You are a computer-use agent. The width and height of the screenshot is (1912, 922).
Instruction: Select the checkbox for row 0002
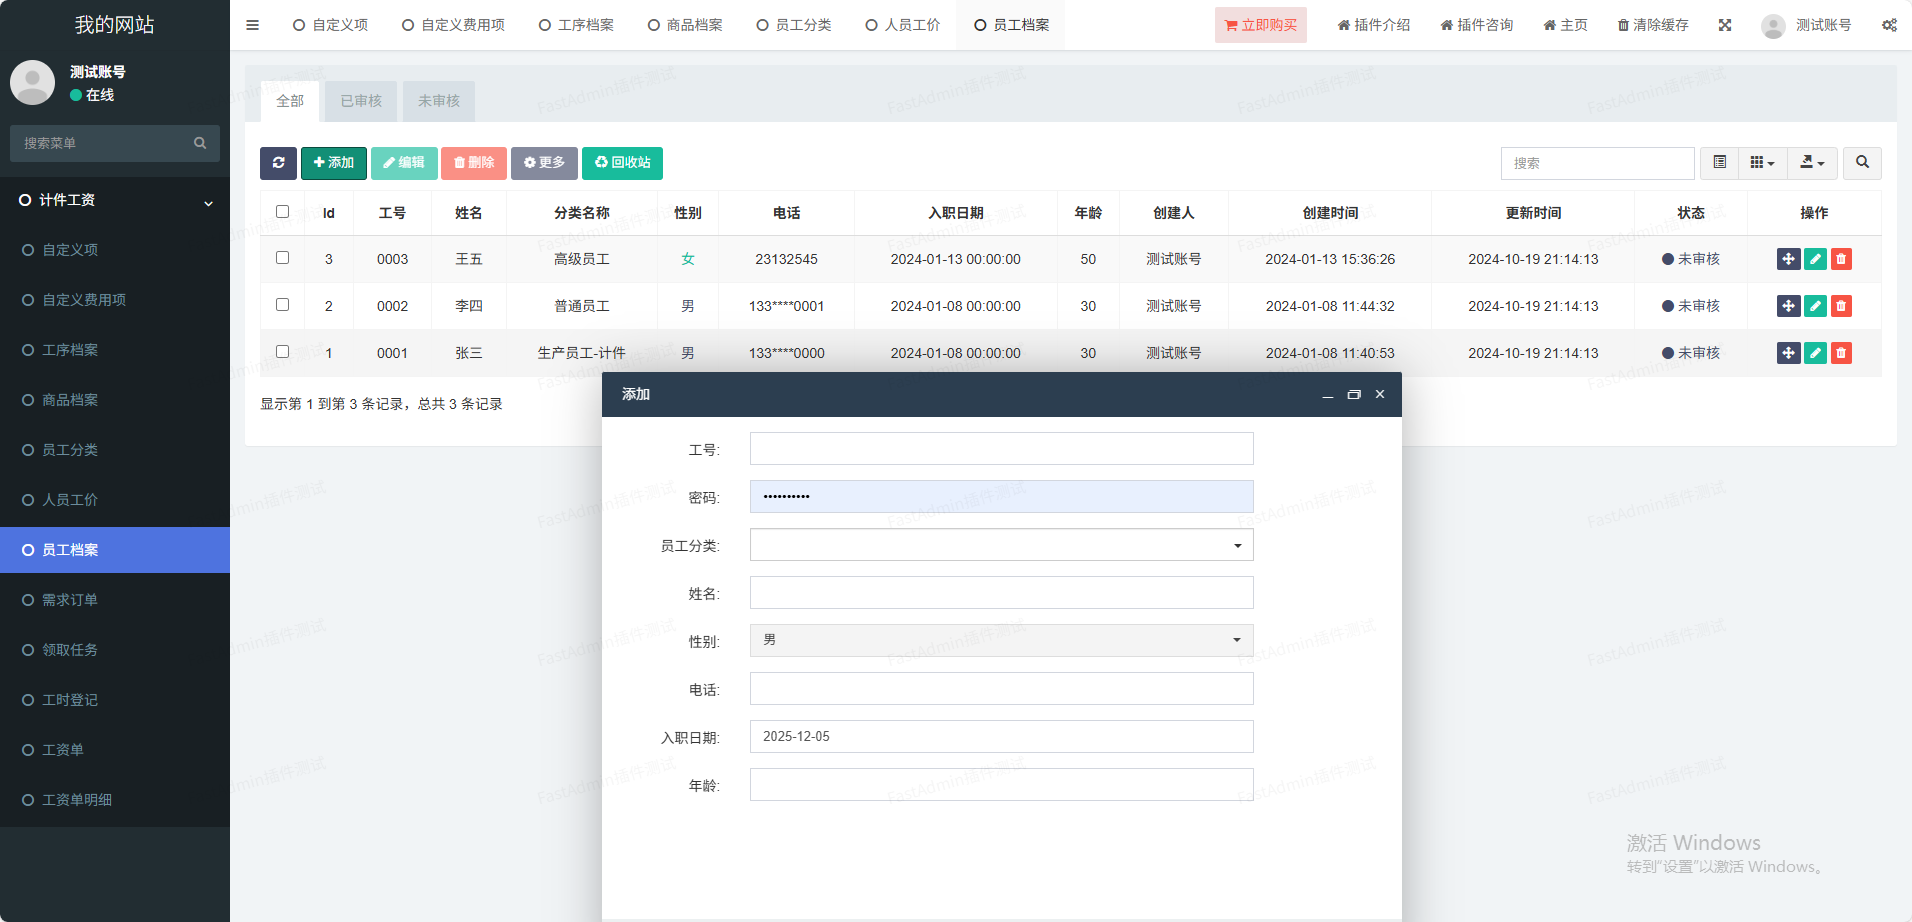[x=282, y=305]
